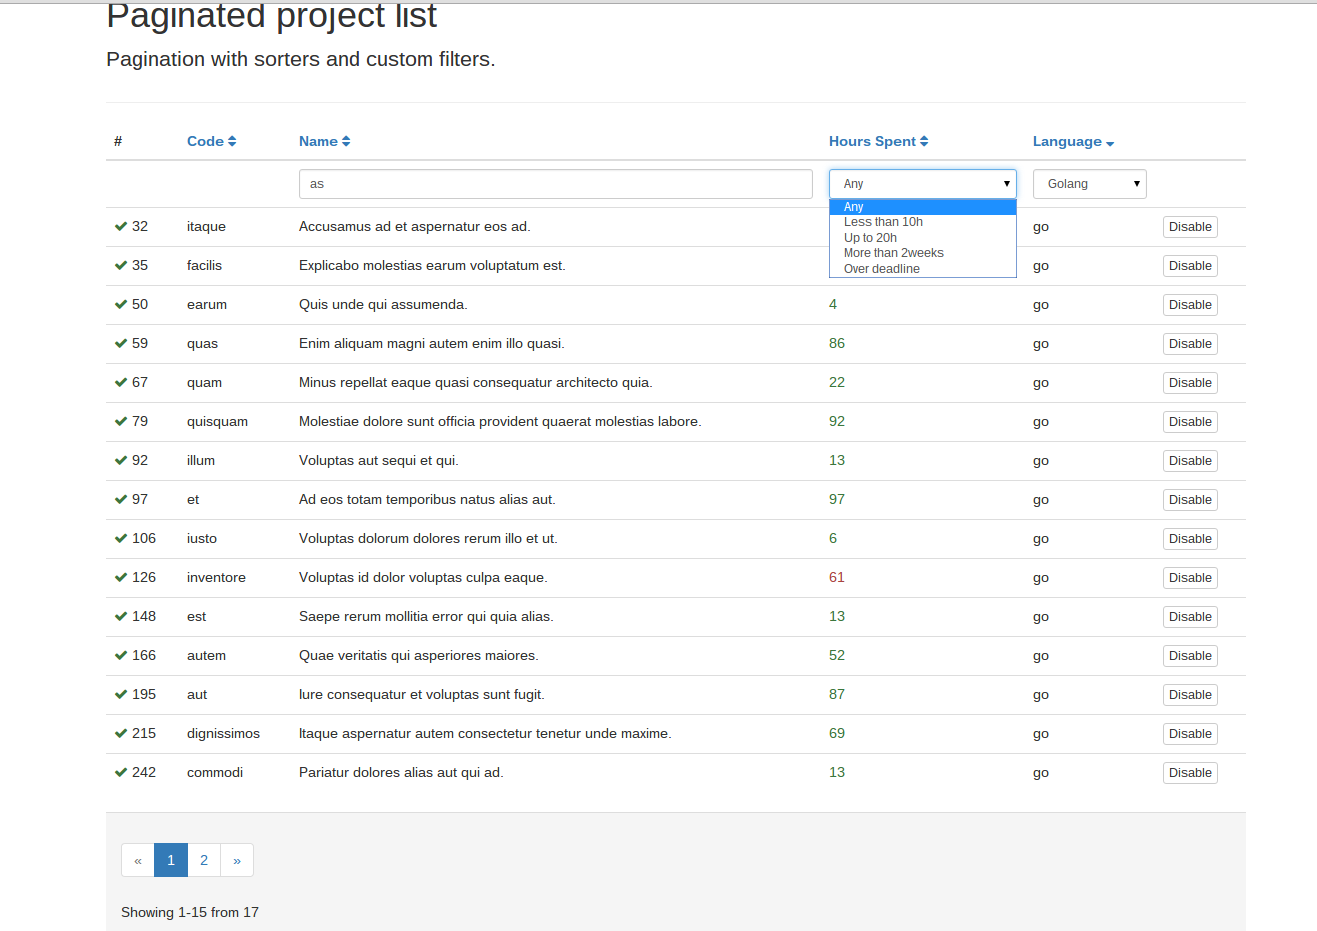
Task: Select 'Less than 10h' option
Action: (x=883, y=222)
